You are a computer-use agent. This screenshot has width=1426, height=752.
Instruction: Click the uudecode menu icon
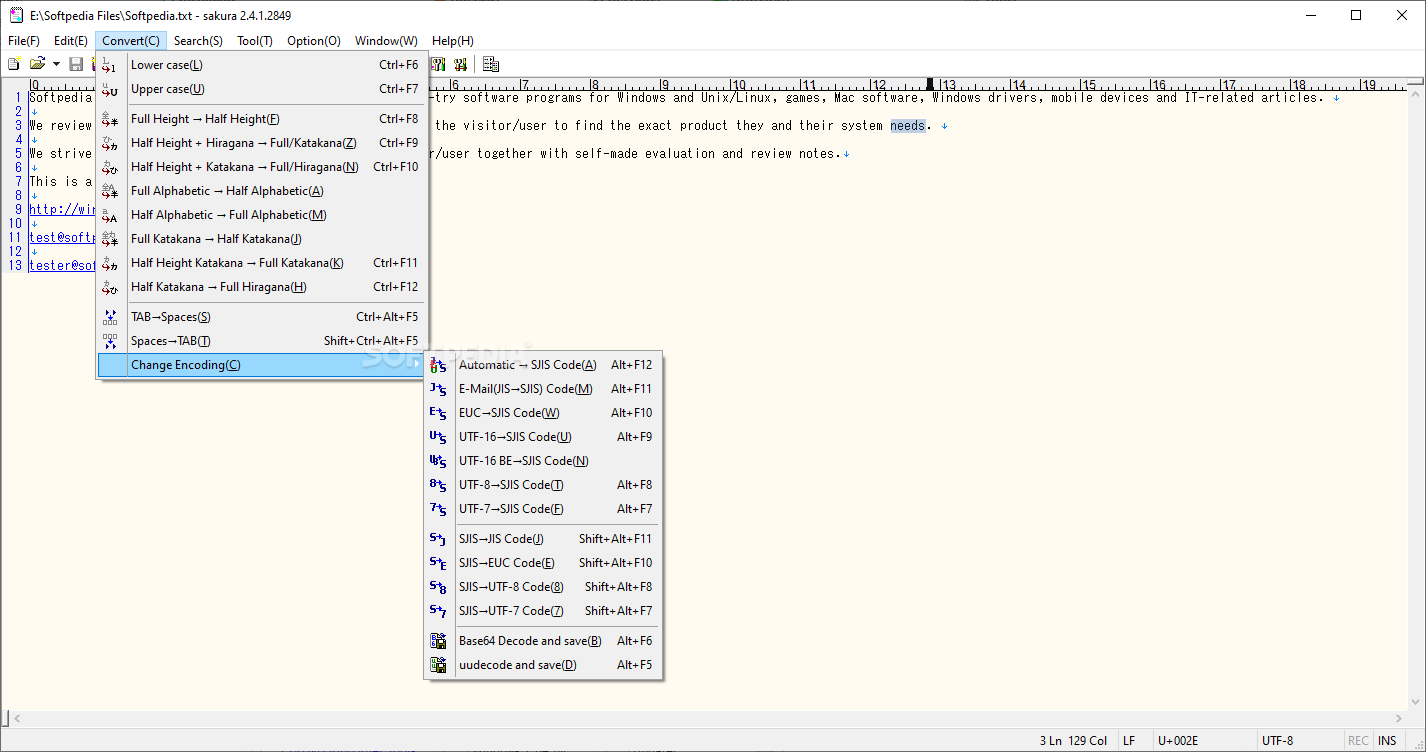pyautogui.click(x=438, y=665)
